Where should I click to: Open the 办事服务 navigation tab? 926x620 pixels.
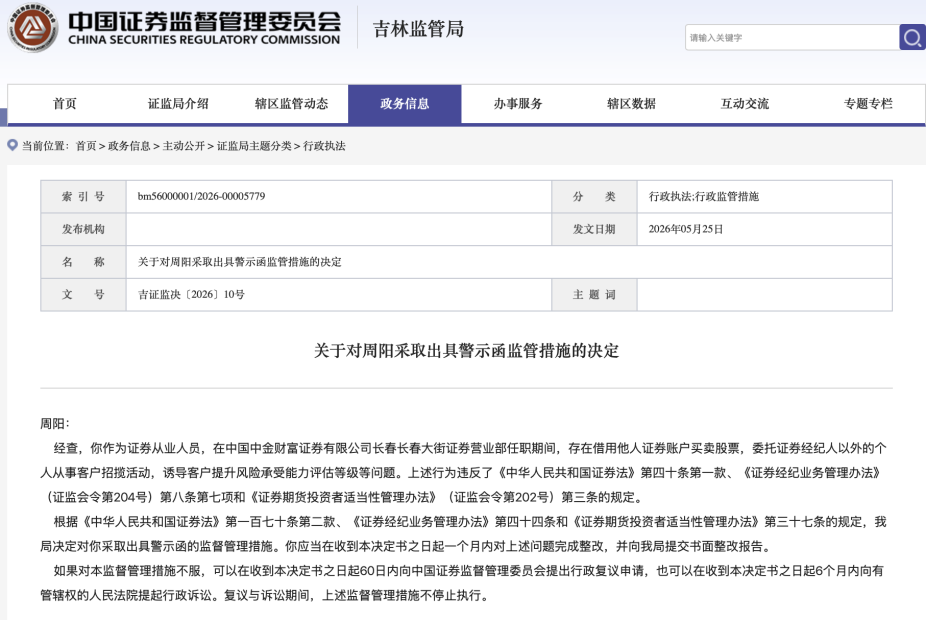click(518, 104)
